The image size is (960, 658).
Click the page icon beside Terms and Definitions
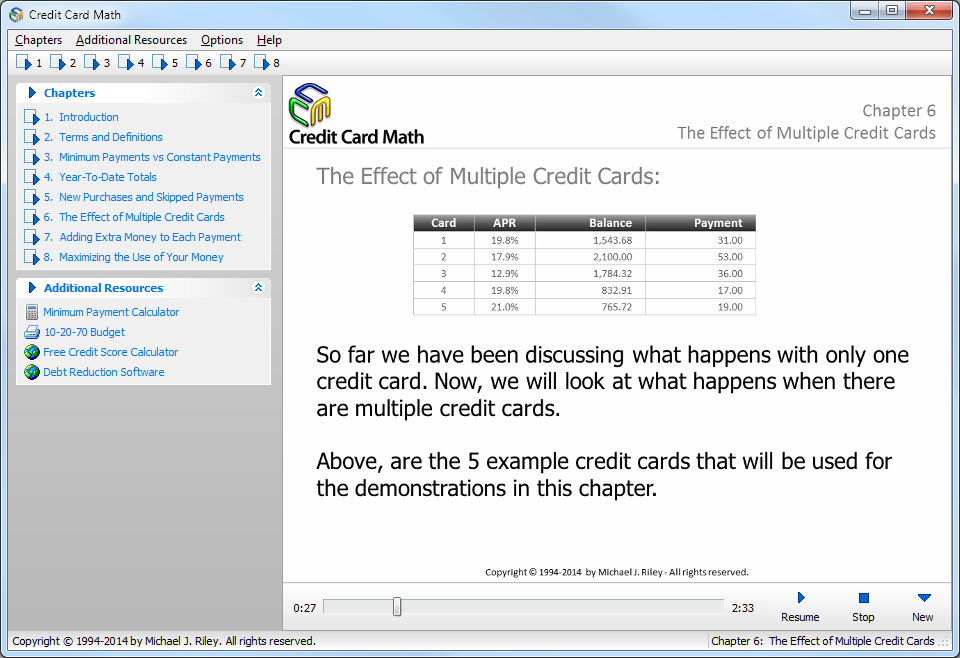(x=32, y=137)
